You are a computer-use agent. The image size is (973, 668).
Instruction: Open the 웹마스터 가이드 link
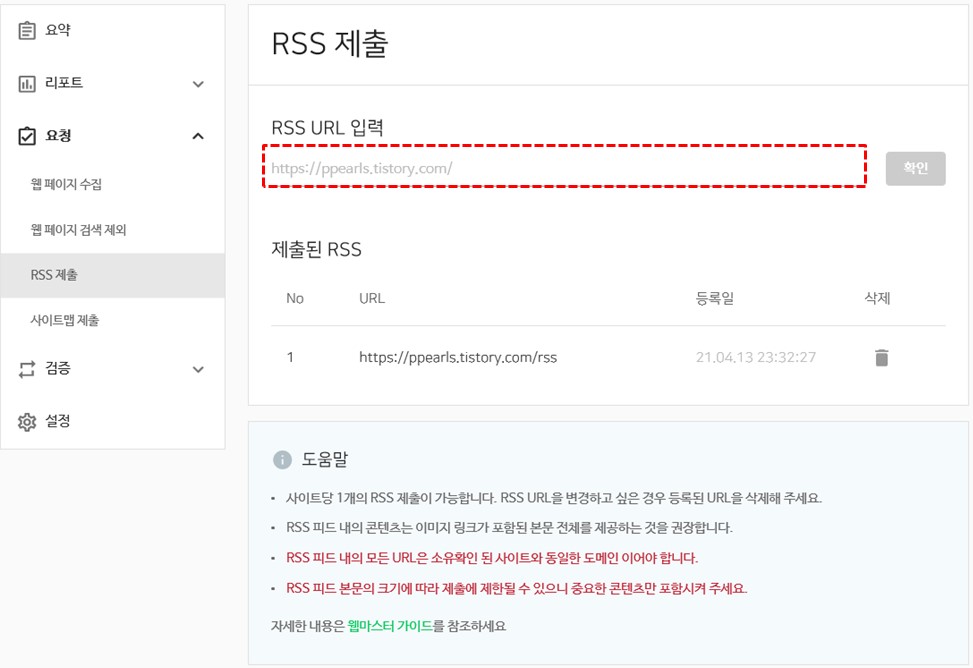pos(390,626)
